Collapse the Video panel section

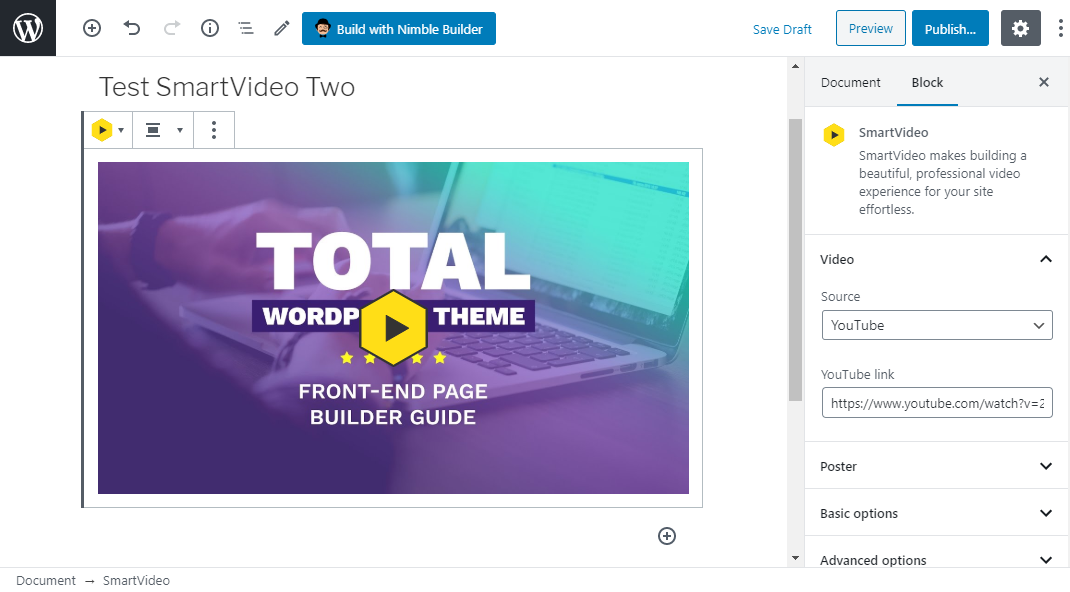click(936, 259)
